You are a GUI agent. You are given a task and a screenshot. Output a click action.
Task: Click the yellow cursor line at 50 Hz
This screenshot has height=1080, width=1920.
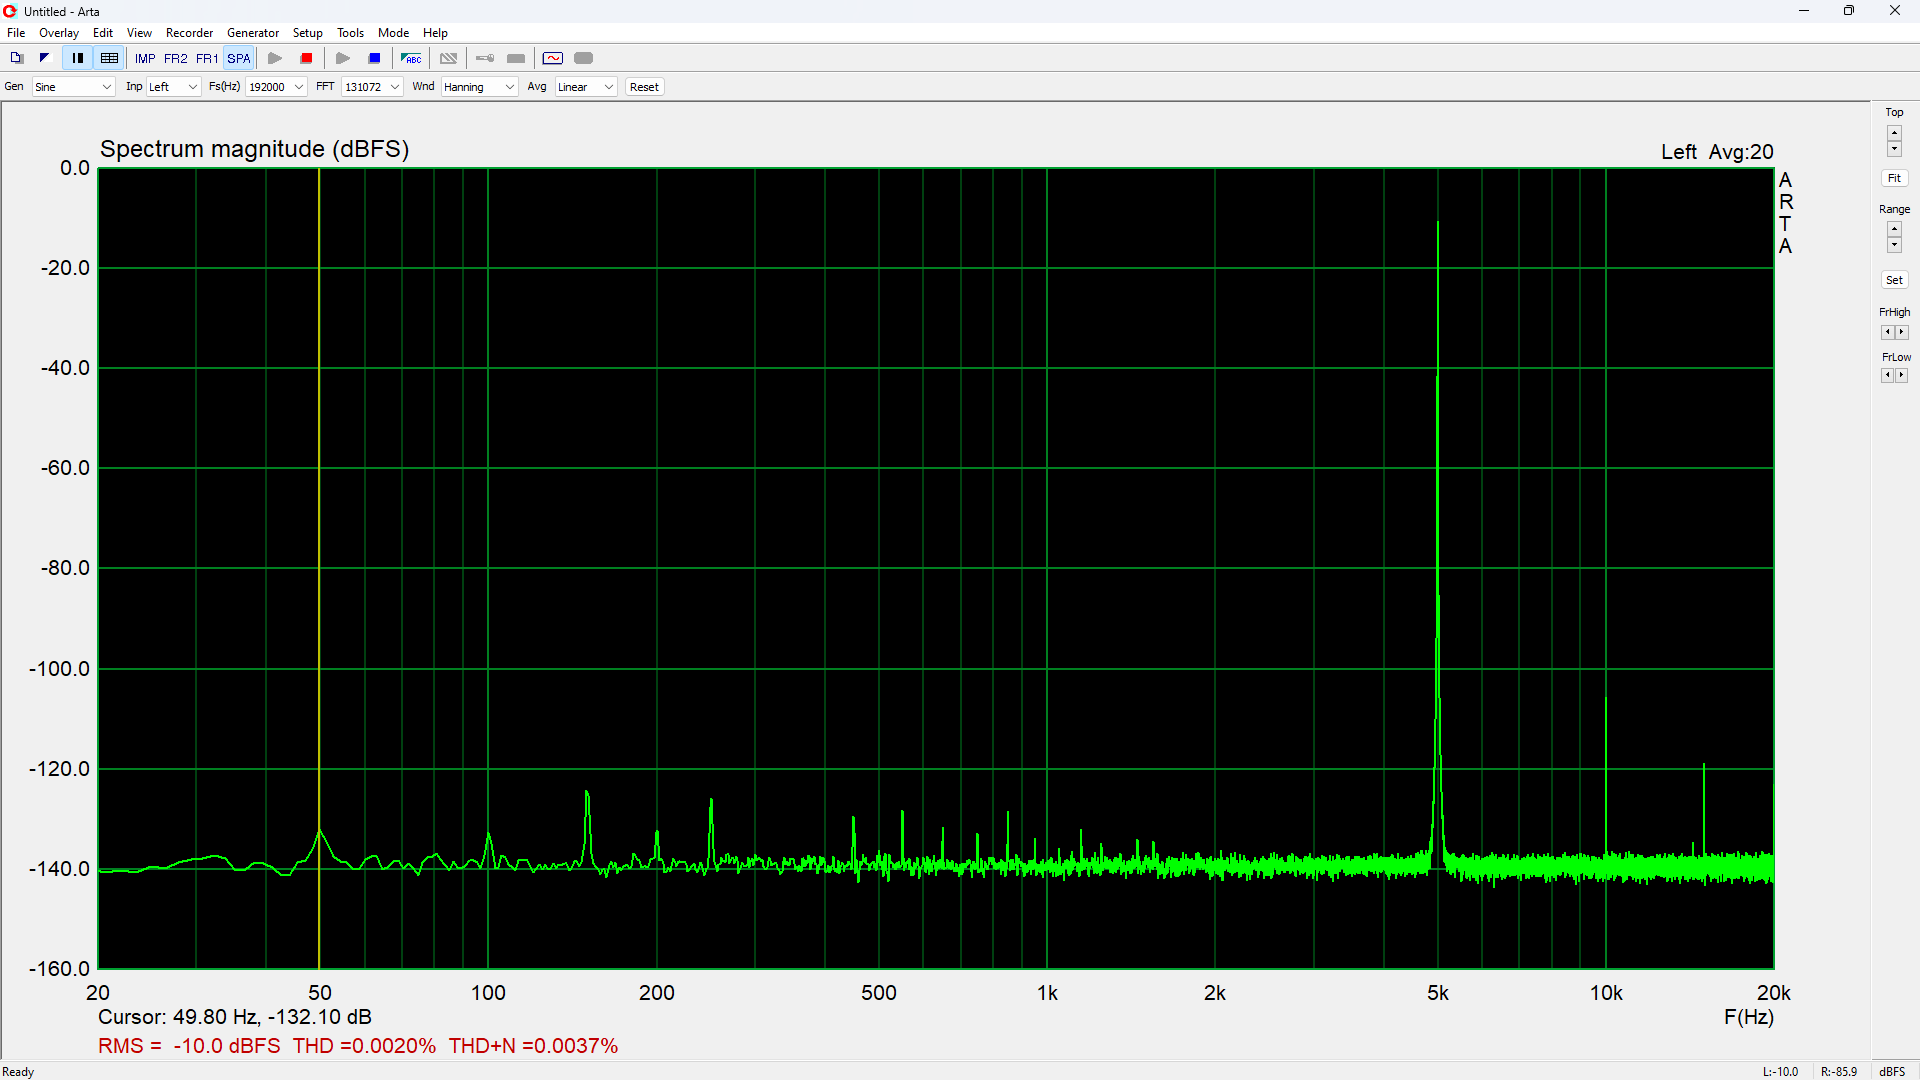tap(319, 568)
